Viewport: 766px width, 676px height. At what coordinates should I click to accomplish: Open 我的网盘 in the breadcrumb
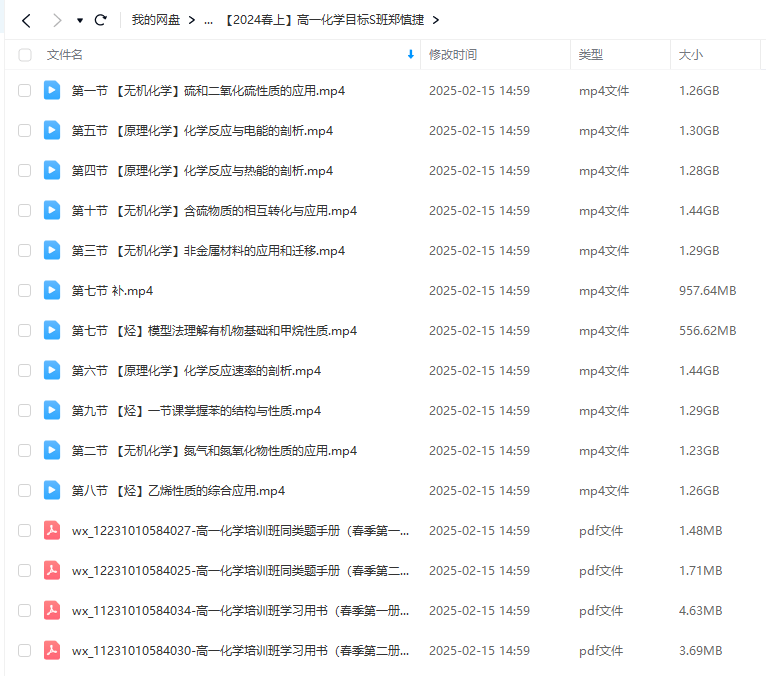pos(156,20)
